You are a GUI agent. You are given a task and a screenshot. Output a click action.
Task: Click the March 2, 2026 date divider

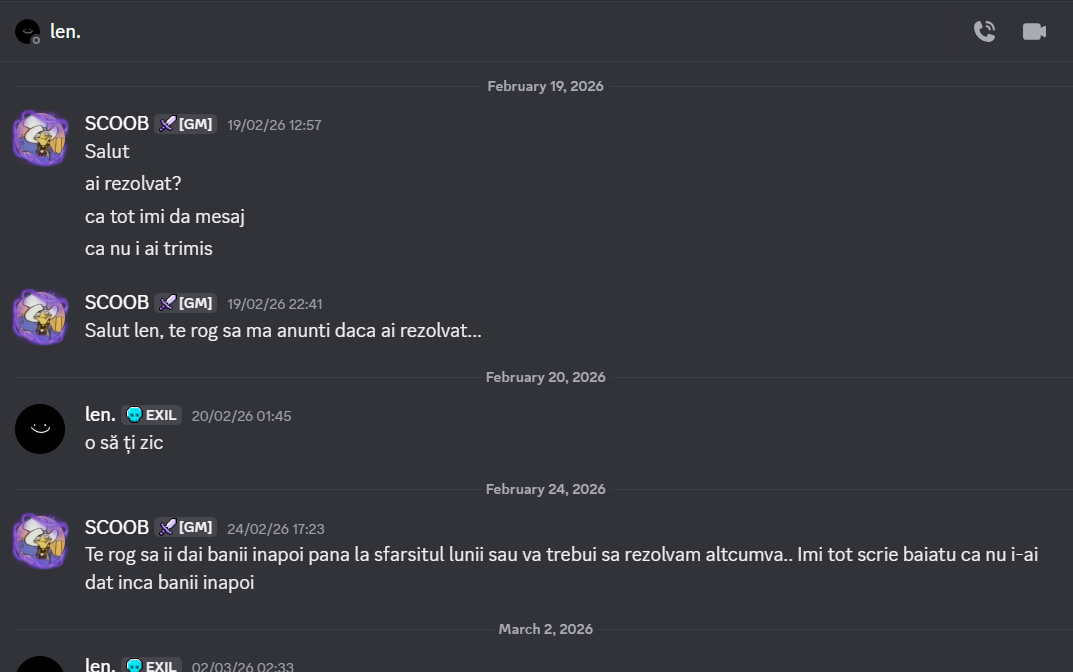point(545,629)
